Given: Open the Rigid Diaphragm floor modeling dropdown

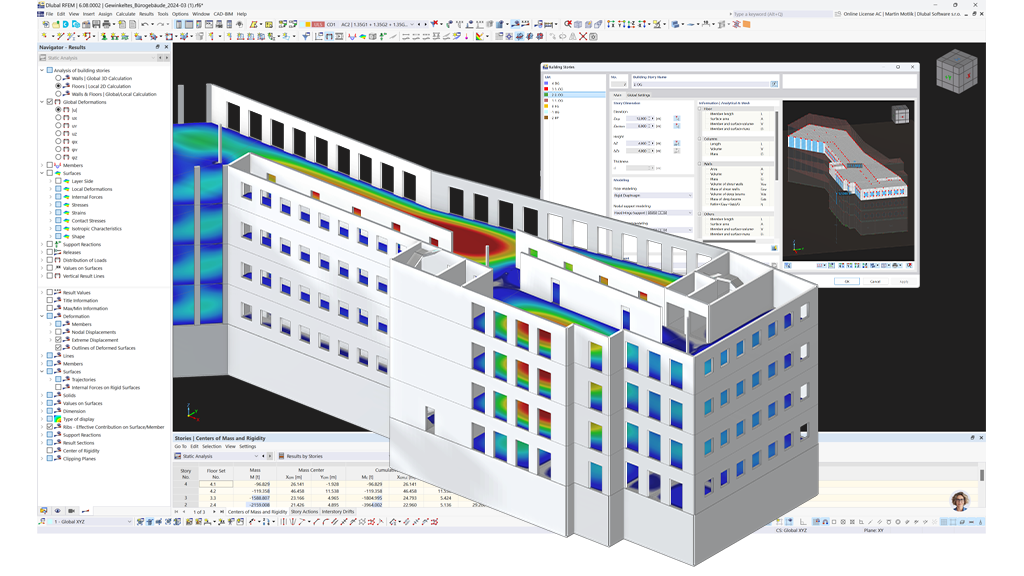Looking at the screenshot, I should (x=690, y=195).
